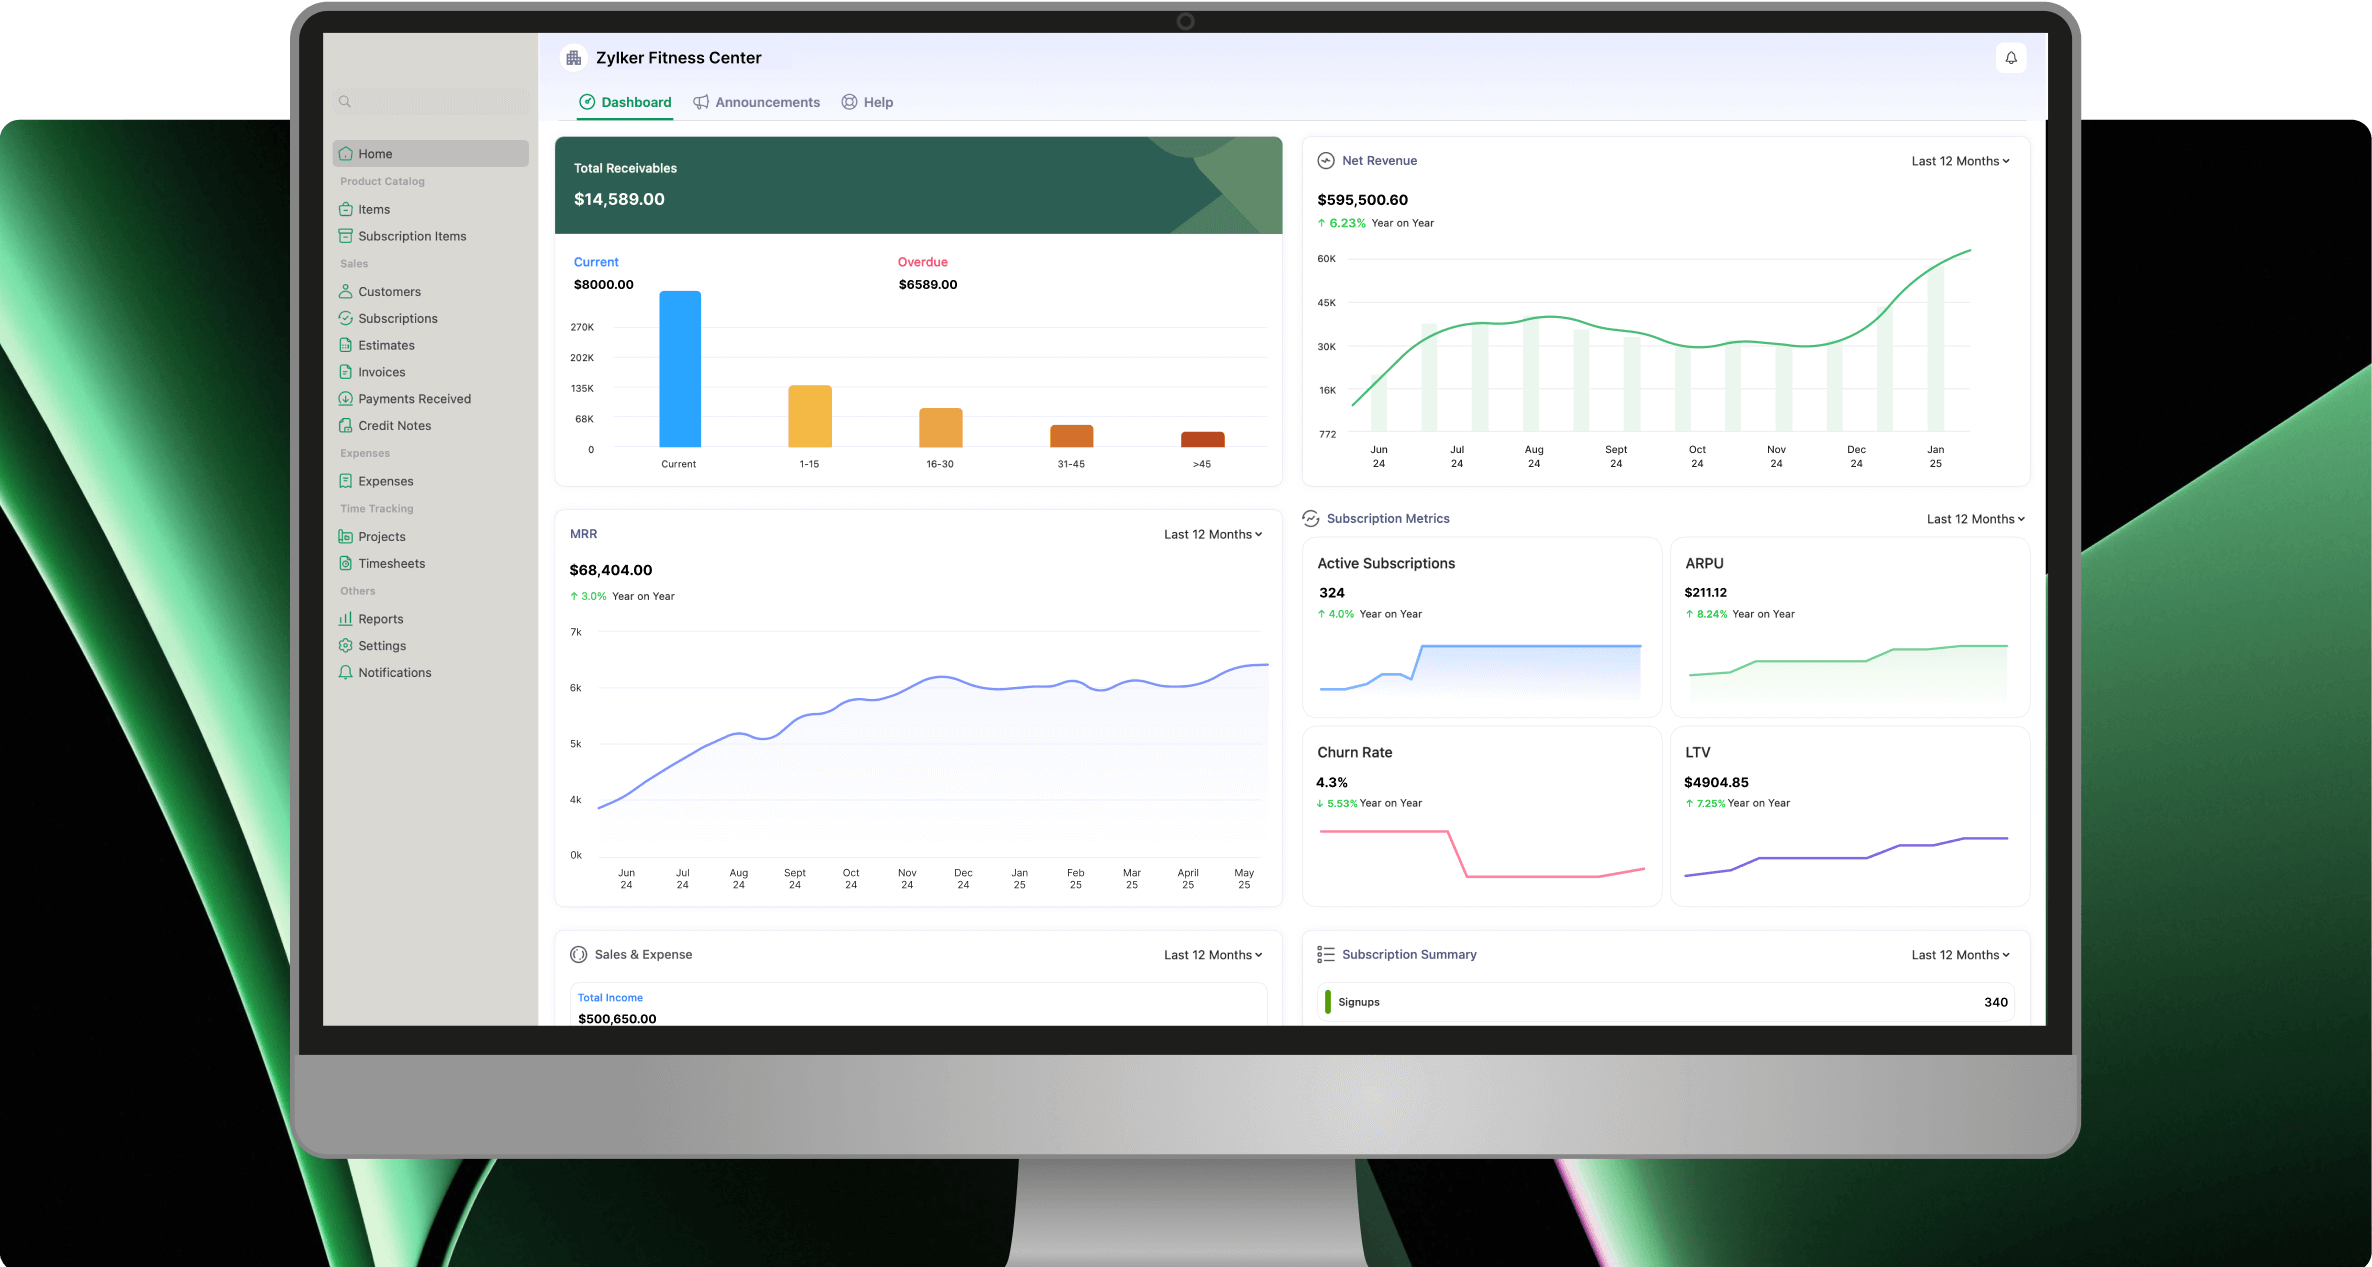Open Reports from the sidebar icon
Viewport: 2372px width, 1267px height.
pos(346,618)
